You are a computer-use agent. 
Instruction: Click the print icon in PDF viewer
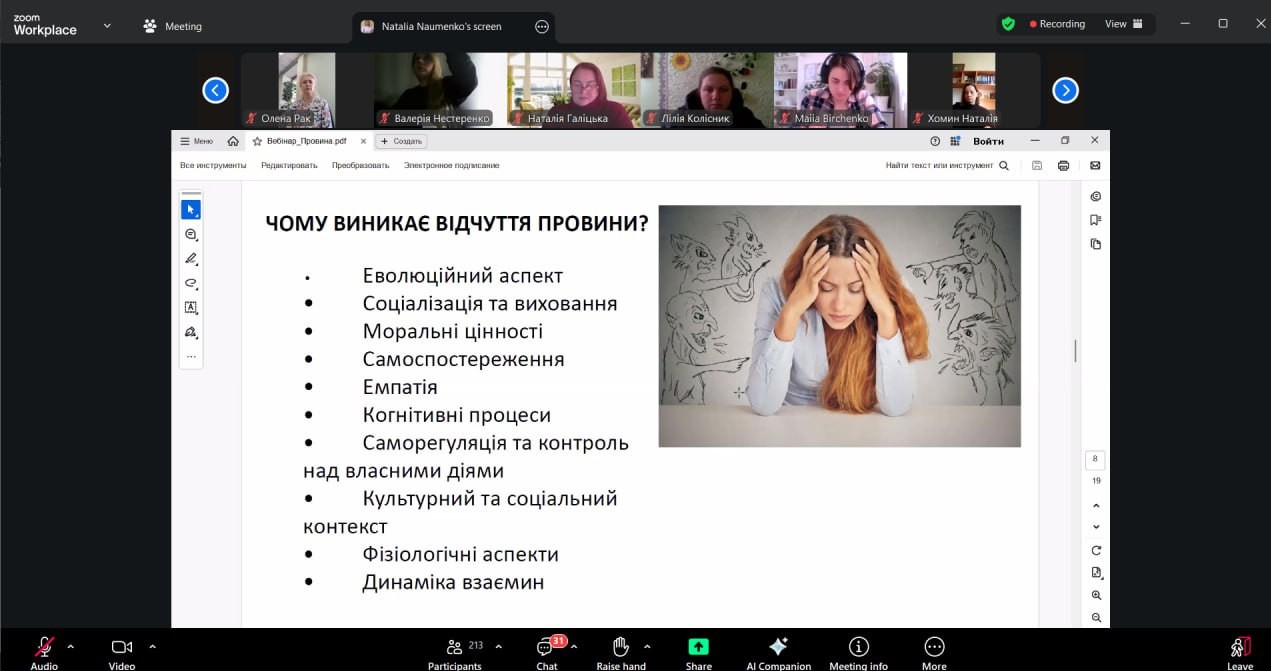(x=1063, y=165)
